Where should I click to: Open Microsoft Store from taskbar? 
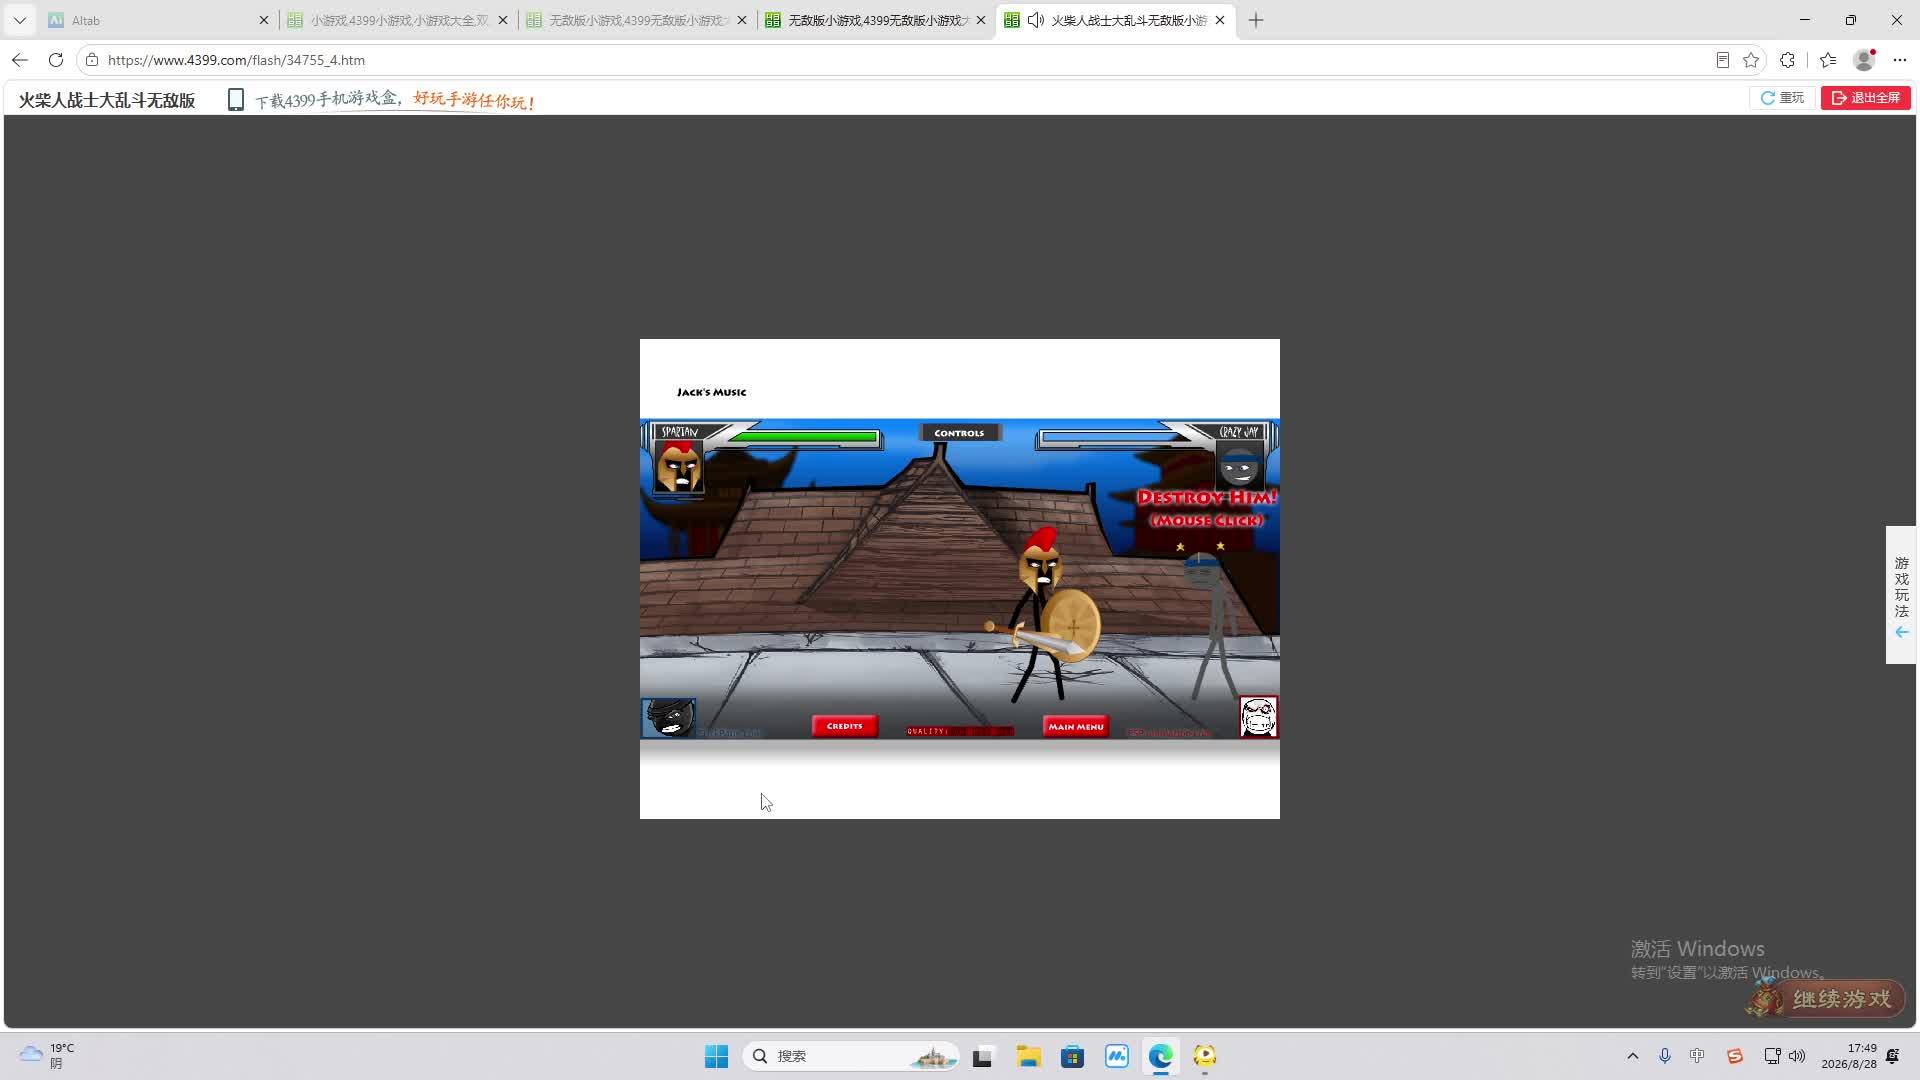(x=1072, y=1056)
